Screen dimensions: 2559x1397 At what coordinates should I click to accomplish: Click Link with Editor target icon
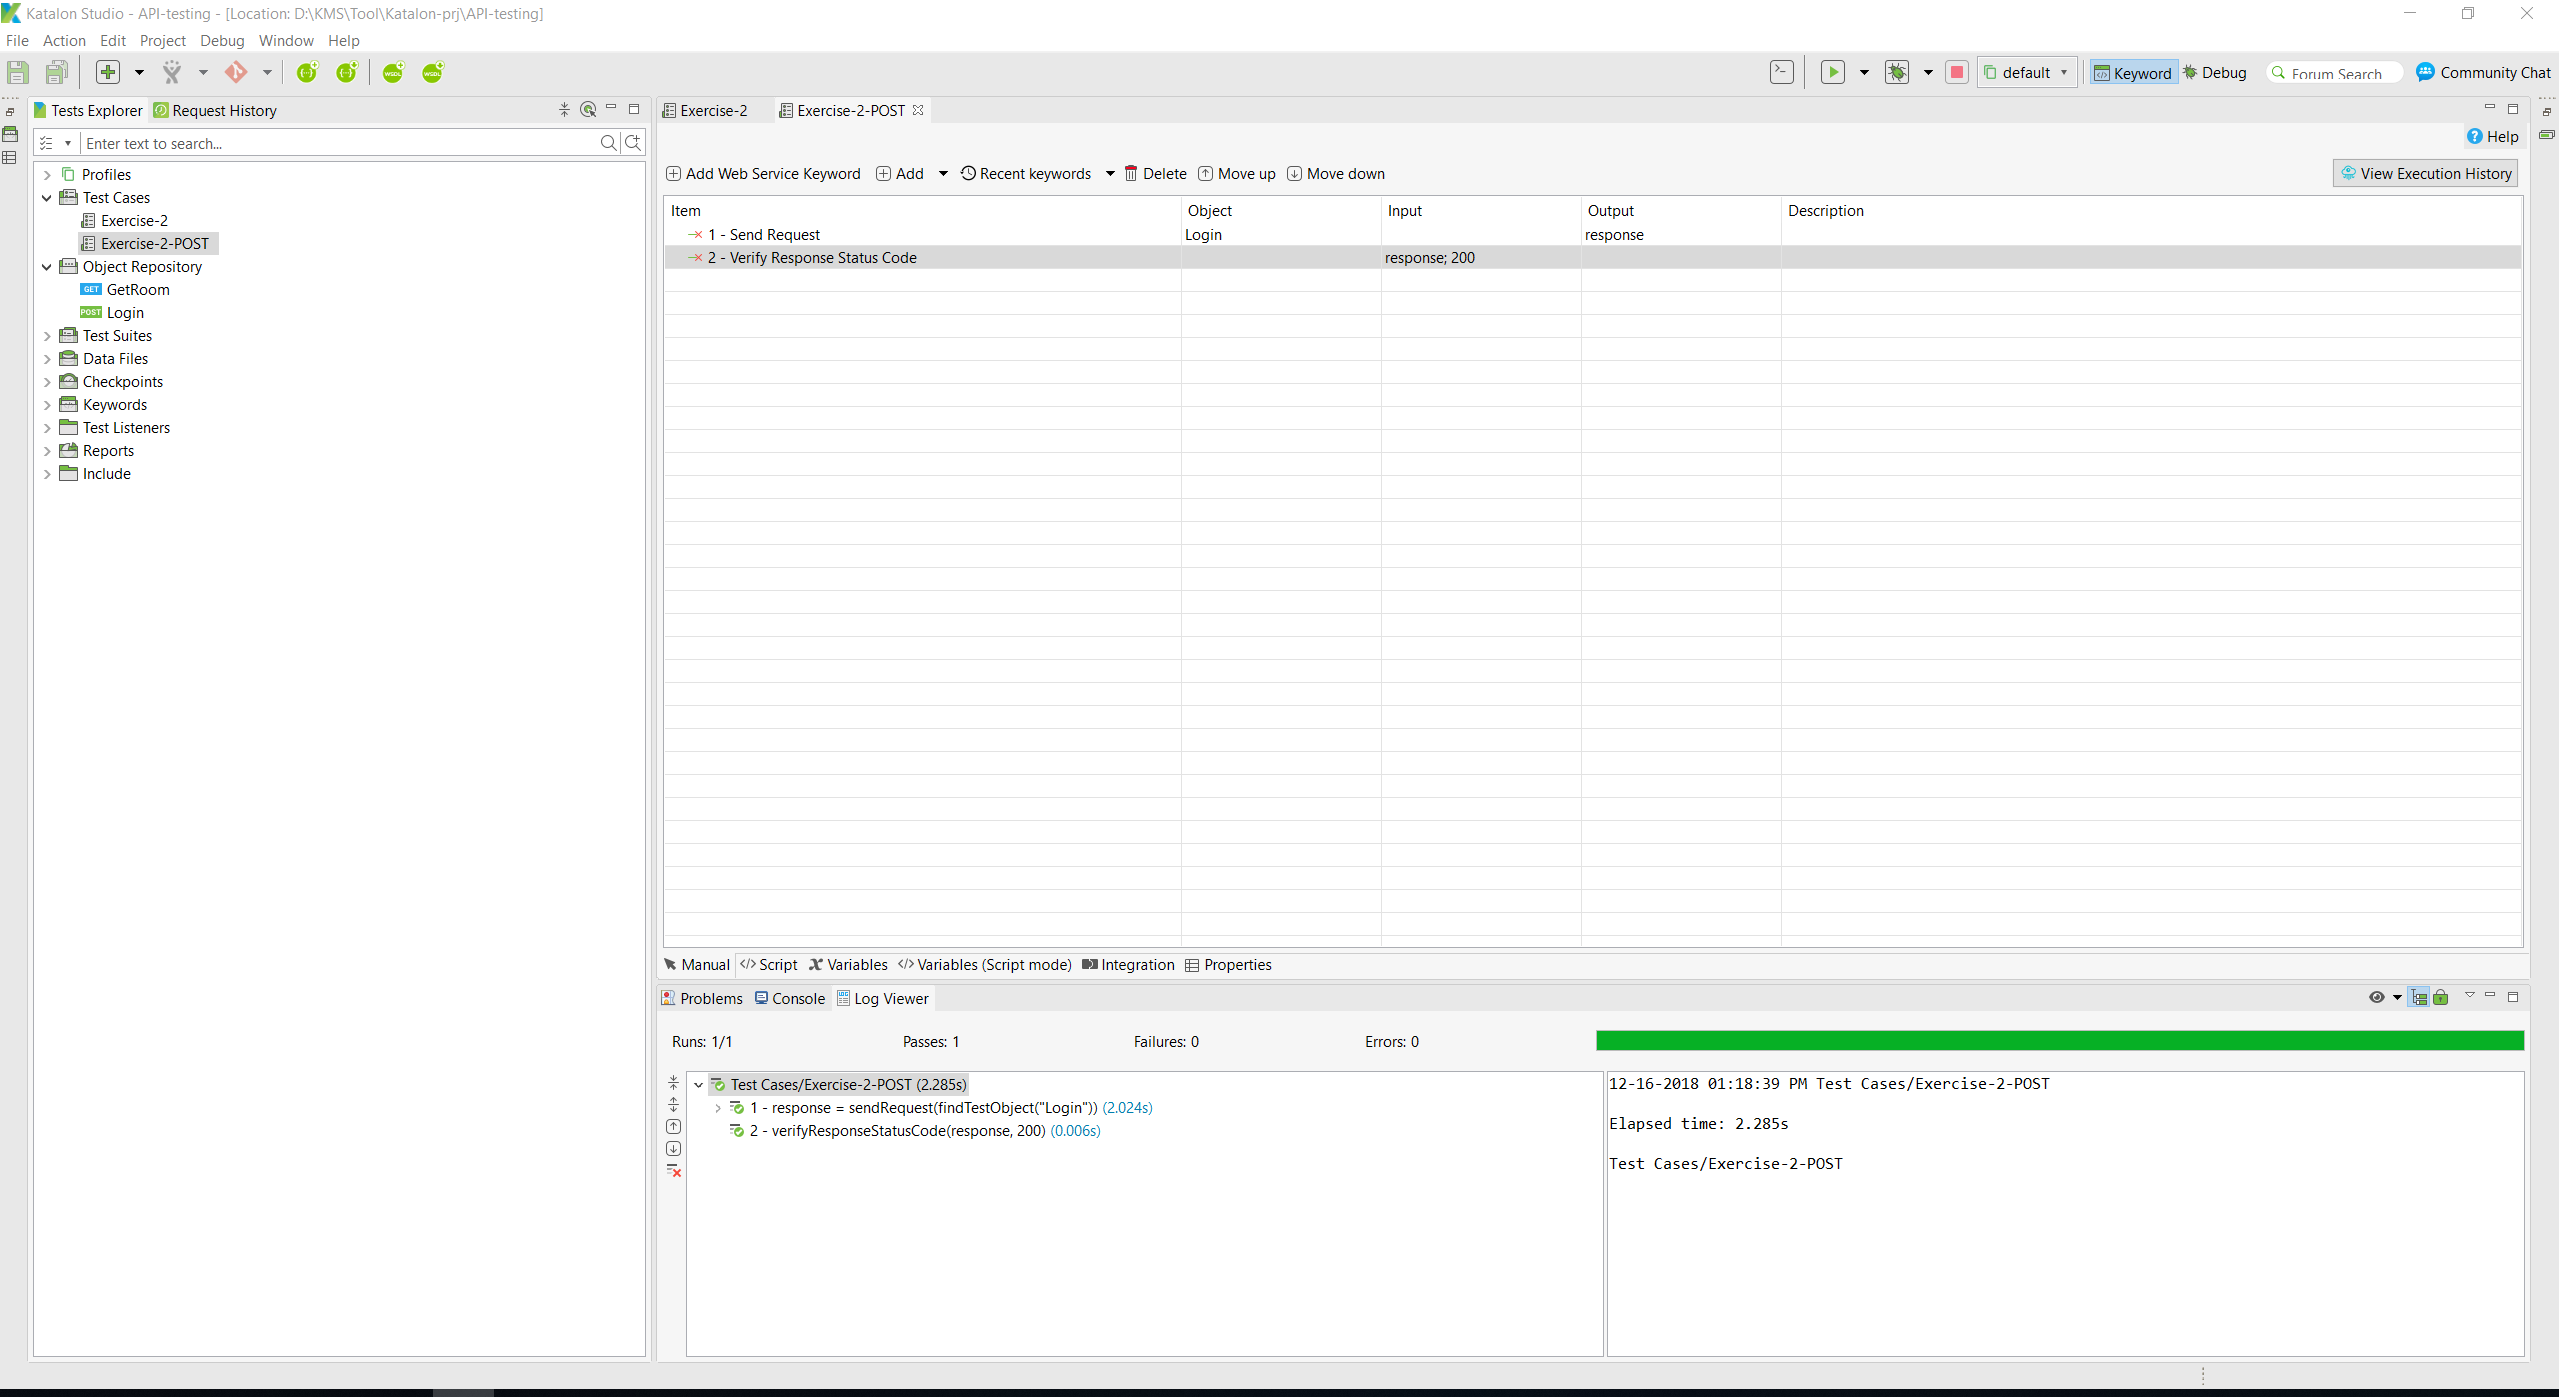588,110
